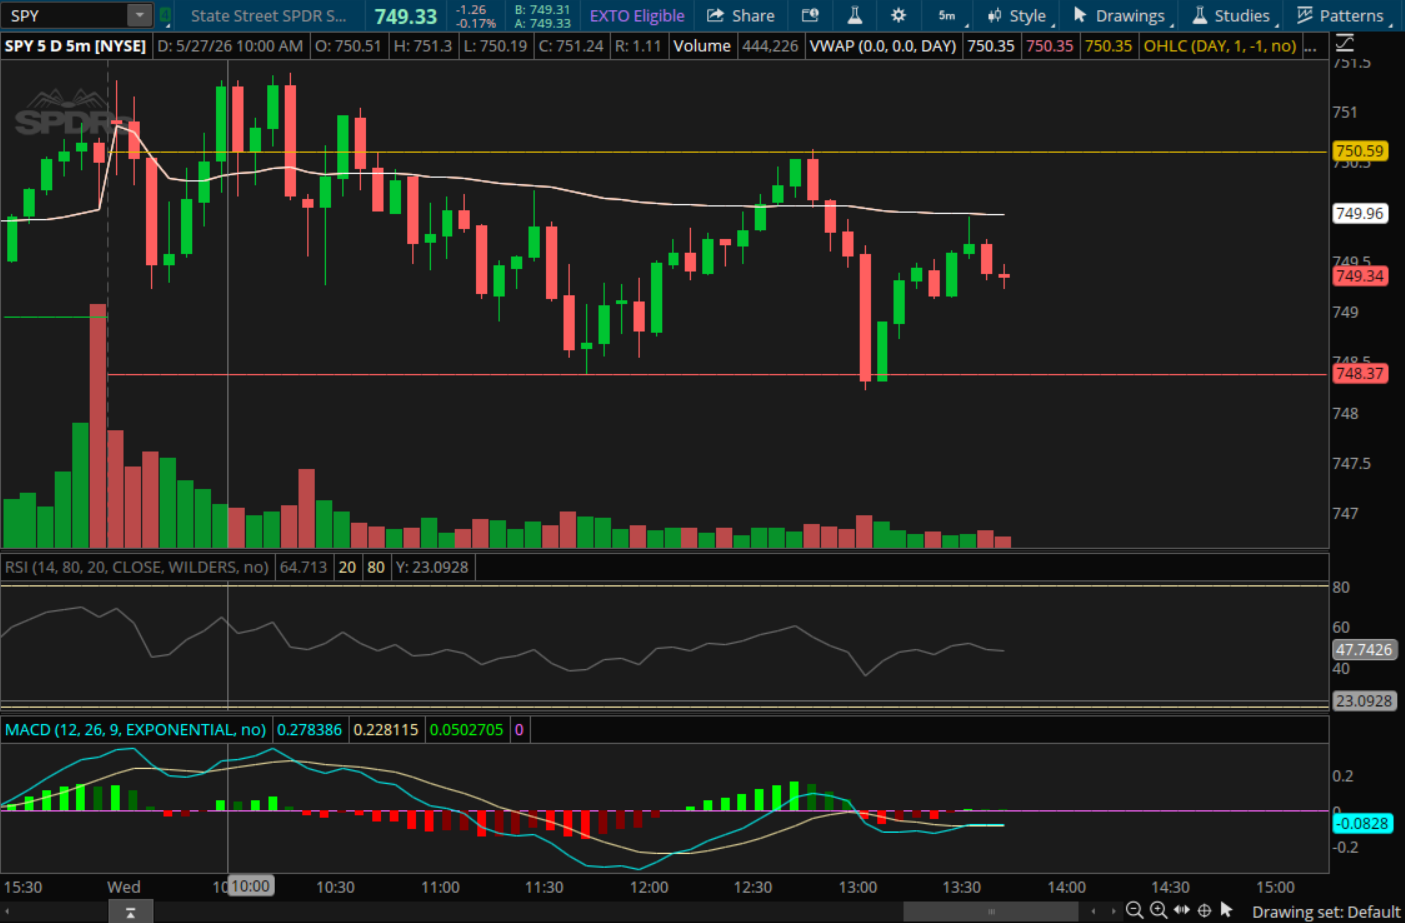Open the symbol dropdown arrow next to SPY
This screenshot has height=923, width=1405.
click(140, 15)
